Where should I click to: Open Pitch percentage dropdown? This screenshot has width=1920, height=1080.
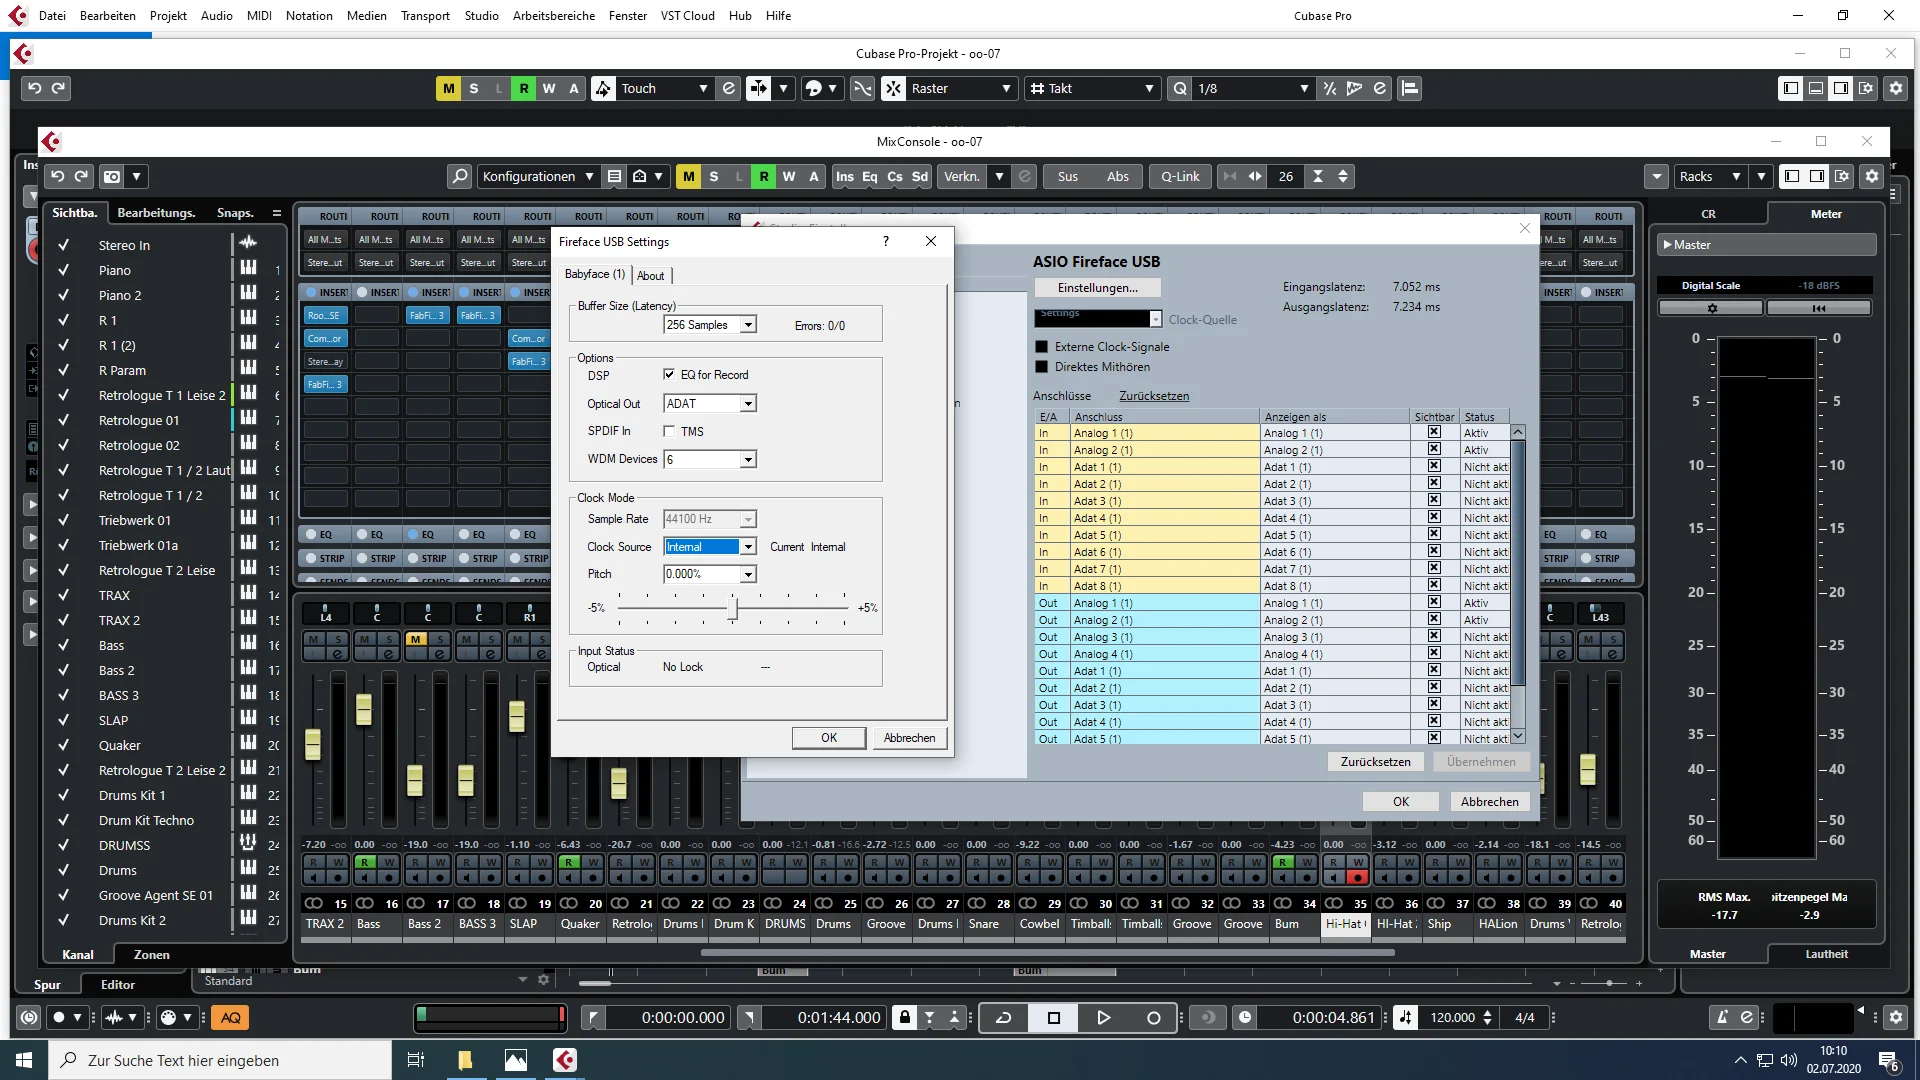(747, 574)
